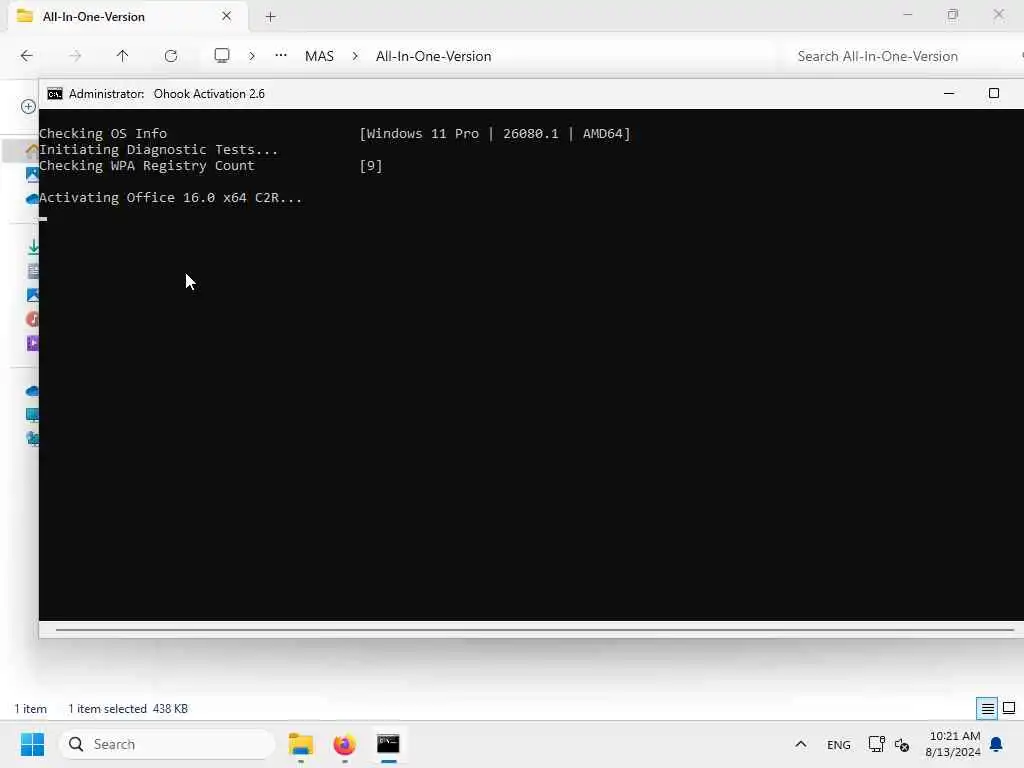
Task: Open MAS breadcrumb folder
Action: coord(319,56)
